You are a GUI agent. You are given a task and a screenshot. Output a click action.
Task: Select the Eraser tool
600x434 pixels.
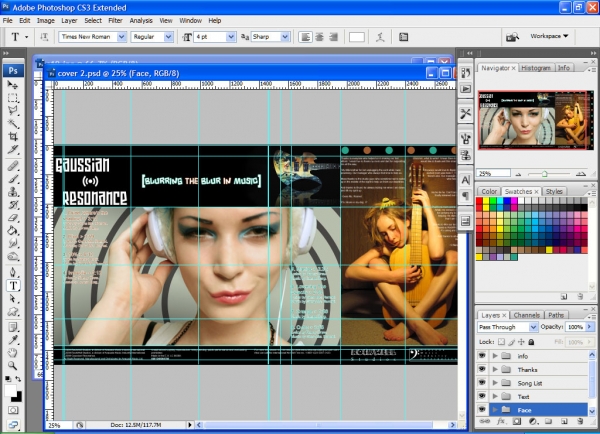click(x=13, y=218)
